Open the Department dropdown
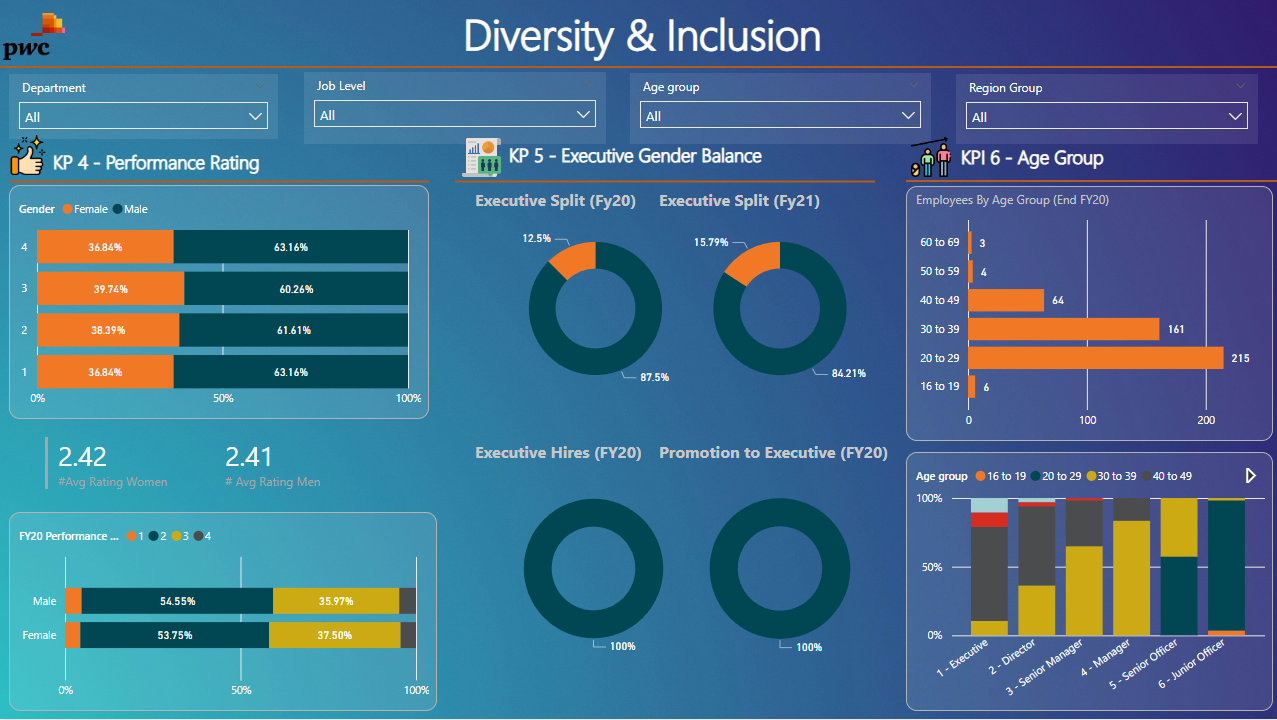1277x720 pixels. pyautogui.click(x=143, y=117)
